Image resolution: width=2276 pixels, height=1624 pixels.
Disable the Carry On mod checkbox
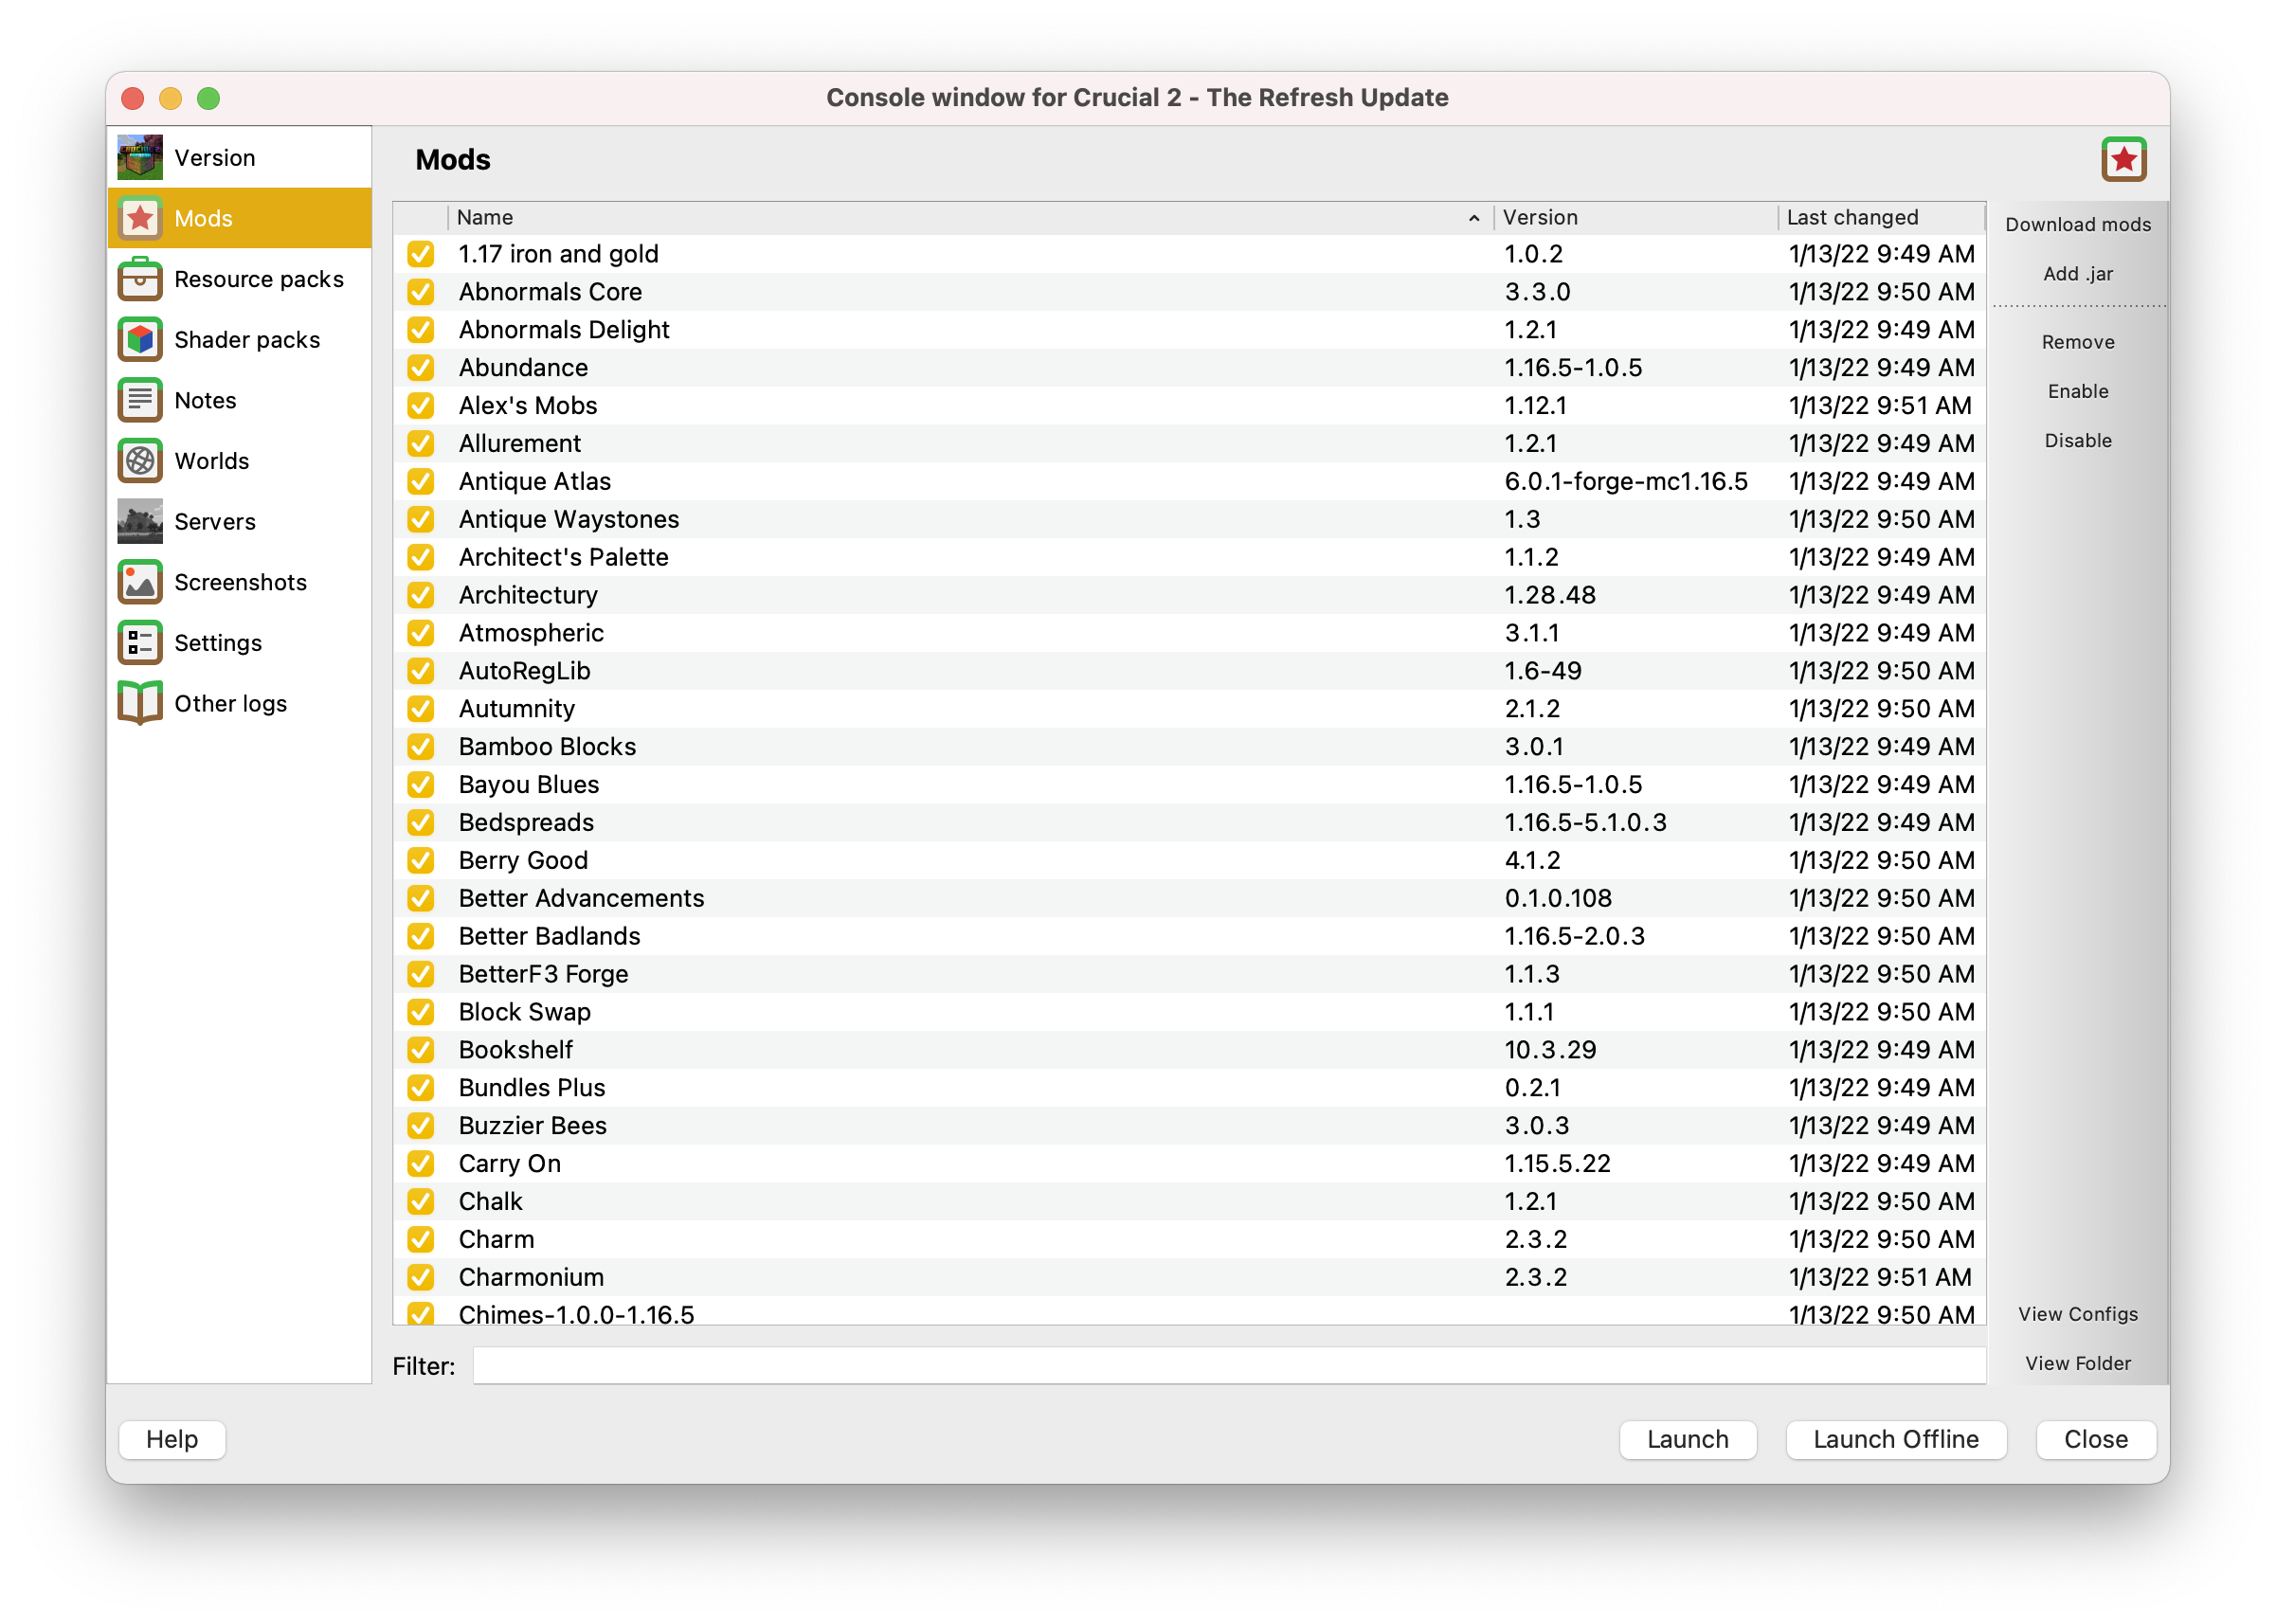tap(421, 1164)
